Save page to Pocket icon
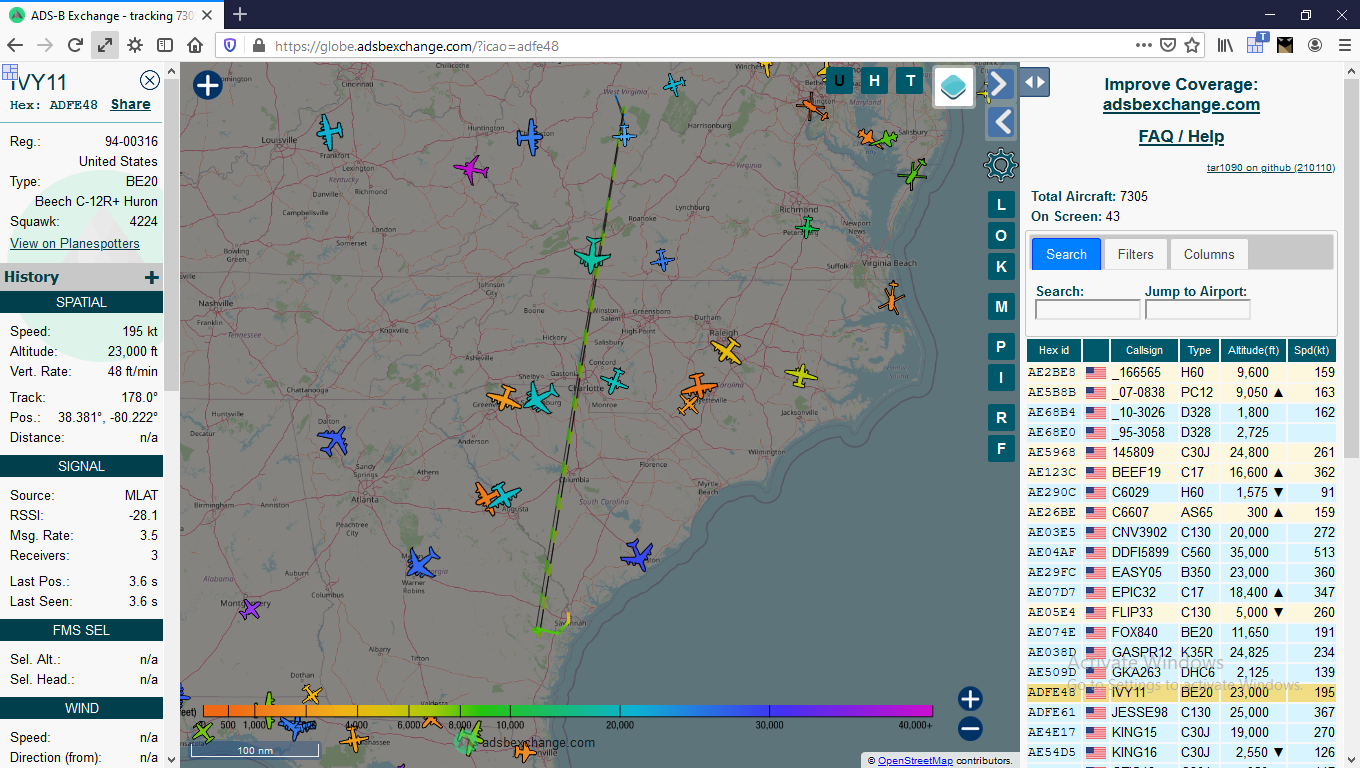 tap(1168, 45)
